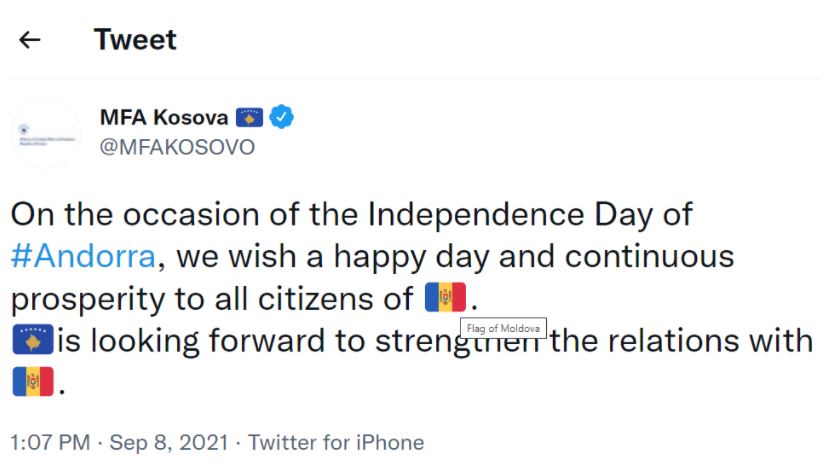Click Kosovo flag emoji before "is looking forward"
Screen dimensions: 821x467
pyautogui.click(x=32, y=340)
